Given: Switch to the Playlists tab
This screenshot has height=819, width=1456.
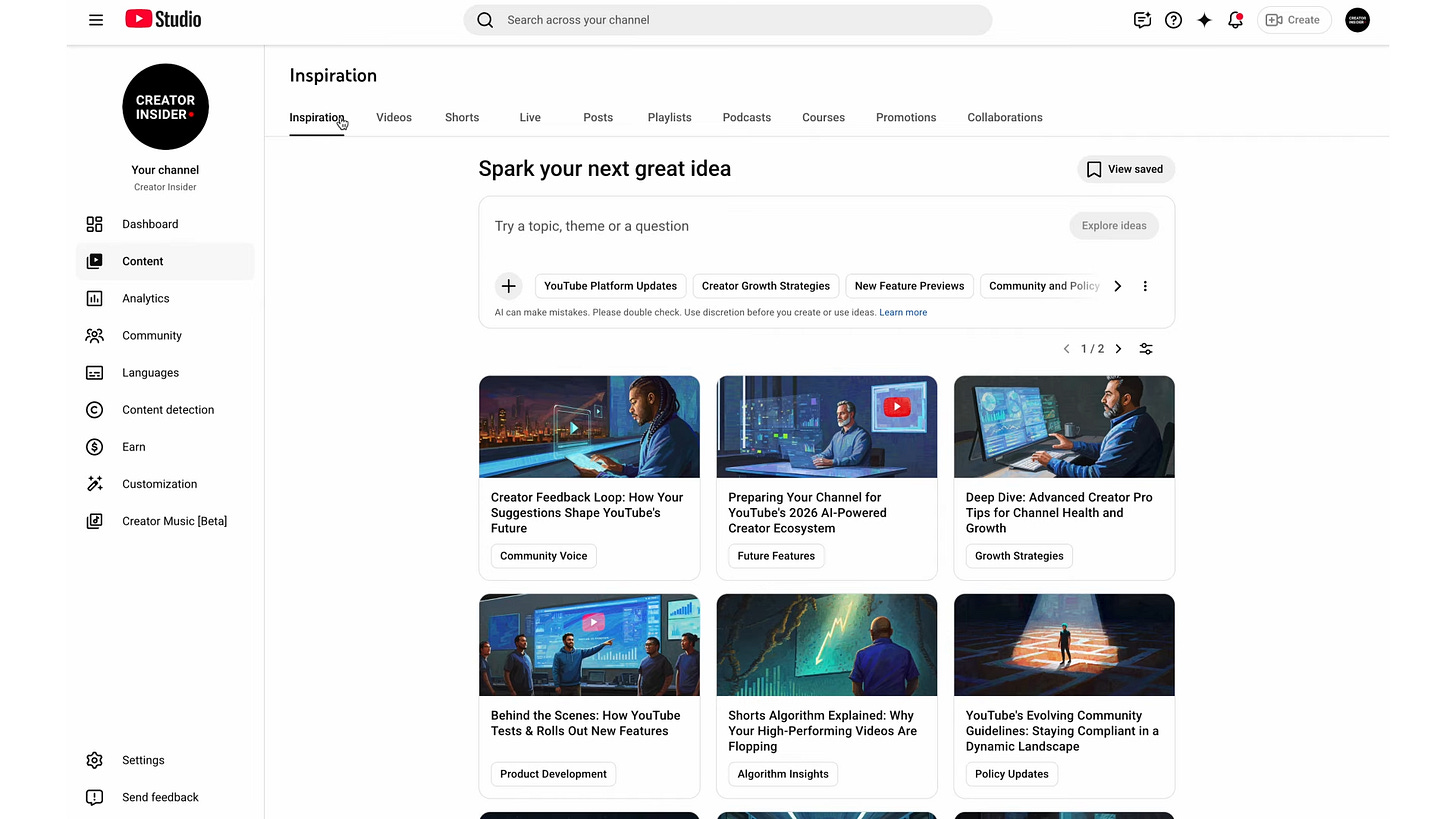Looking at the screenshot, I should pos(669,117).
